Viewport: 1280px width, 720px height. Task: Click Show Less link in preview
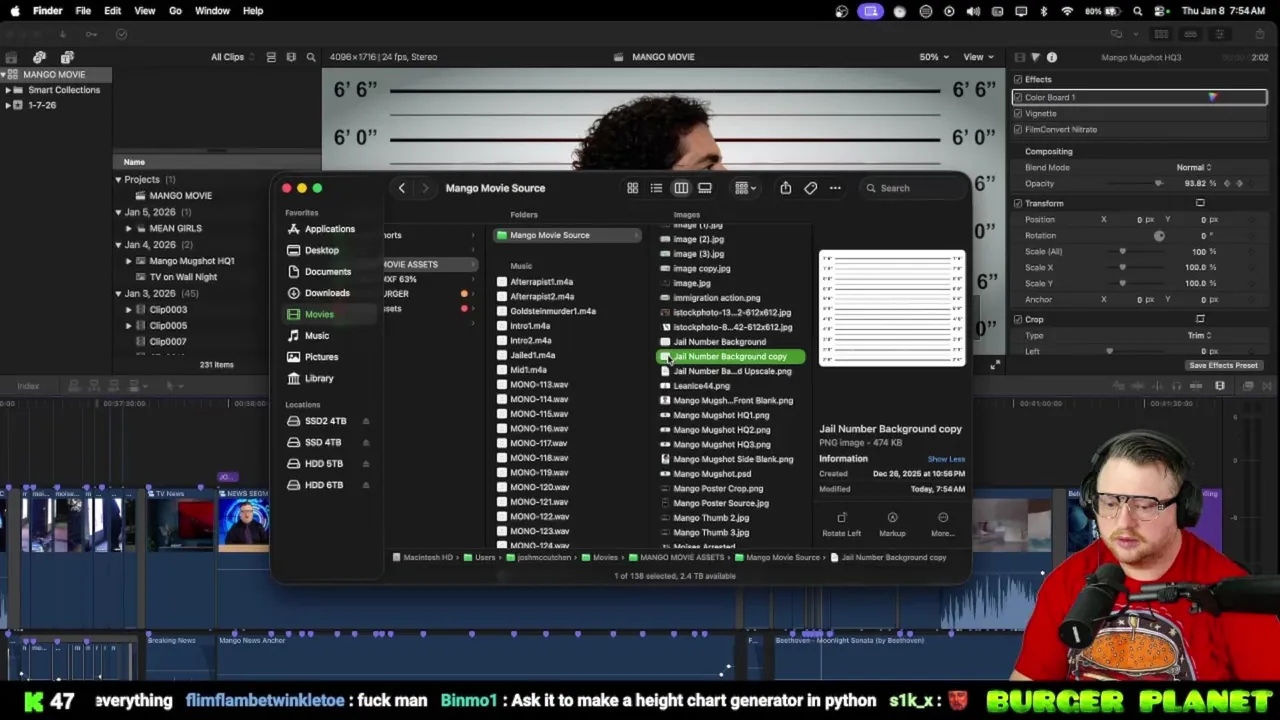[x=946, y=459]
